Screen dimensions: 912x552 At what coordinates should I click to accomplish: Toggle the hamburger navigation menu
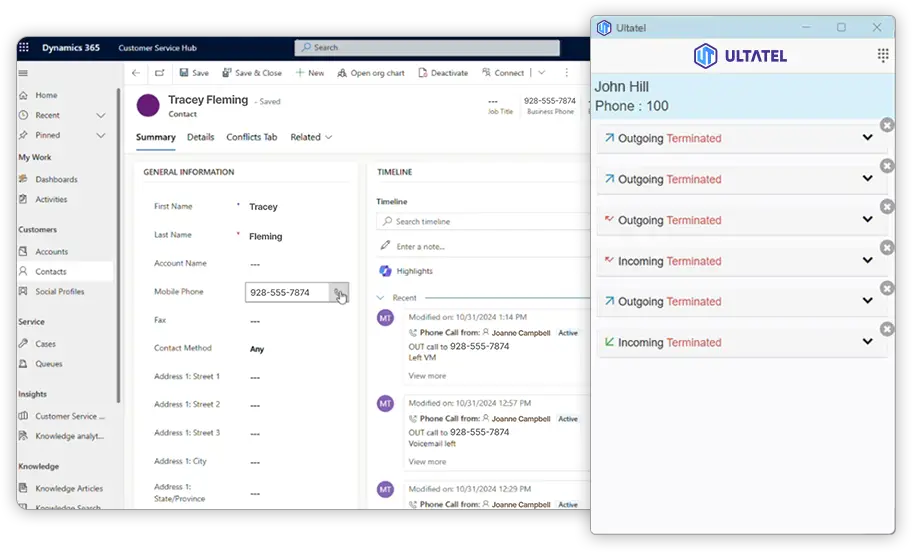(x=23, y=73)
